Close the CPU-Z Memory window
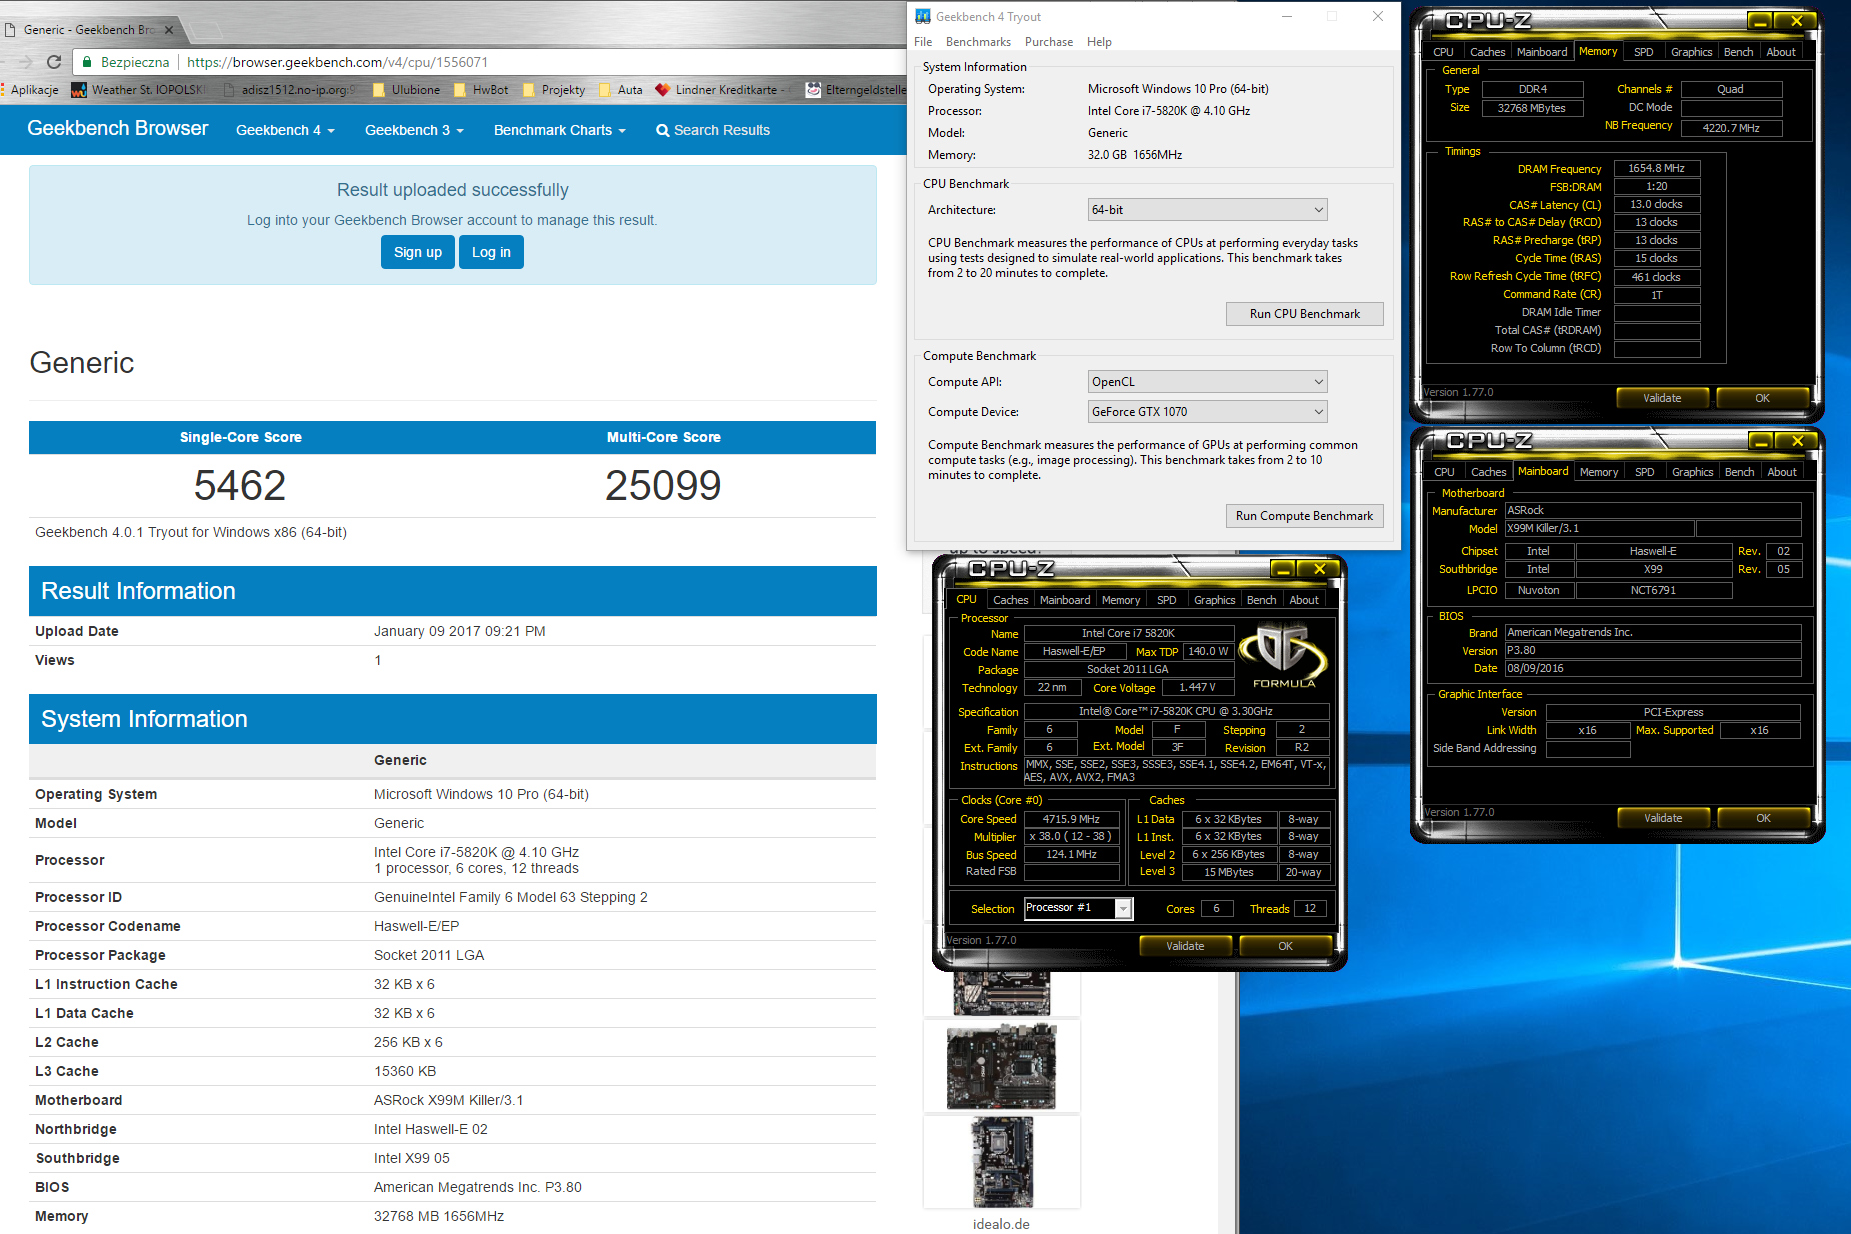The image size is (1851, 1234). coord(1797,21)
